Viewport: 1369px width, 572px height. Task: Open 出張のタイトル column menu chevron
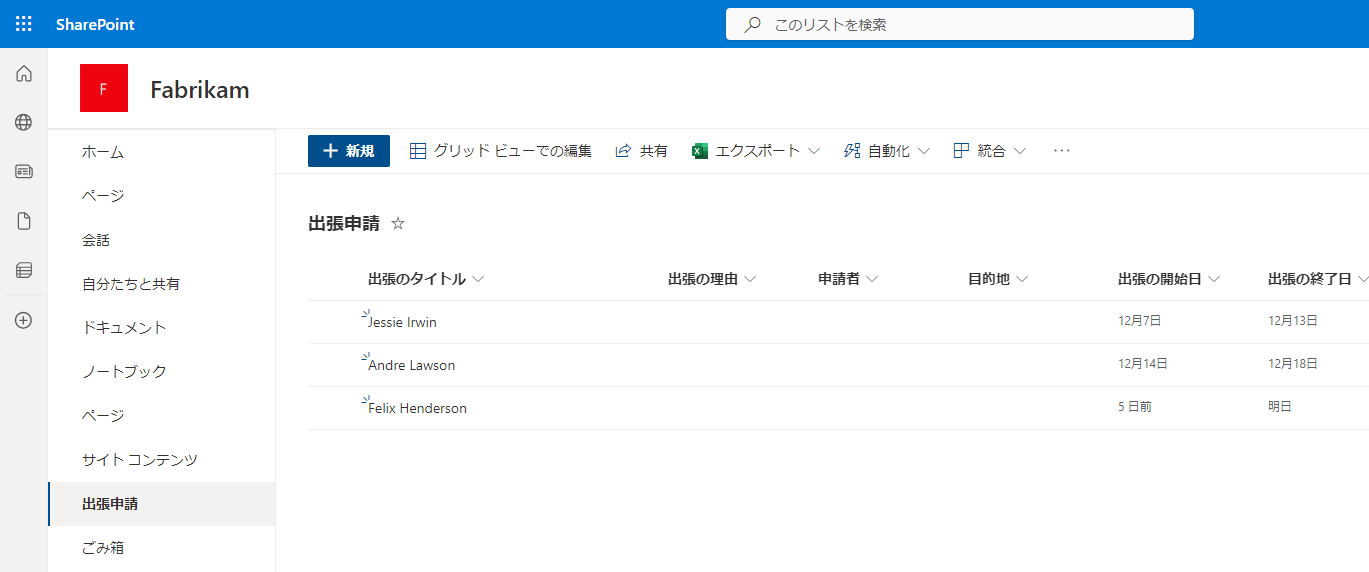coord(478,279)
